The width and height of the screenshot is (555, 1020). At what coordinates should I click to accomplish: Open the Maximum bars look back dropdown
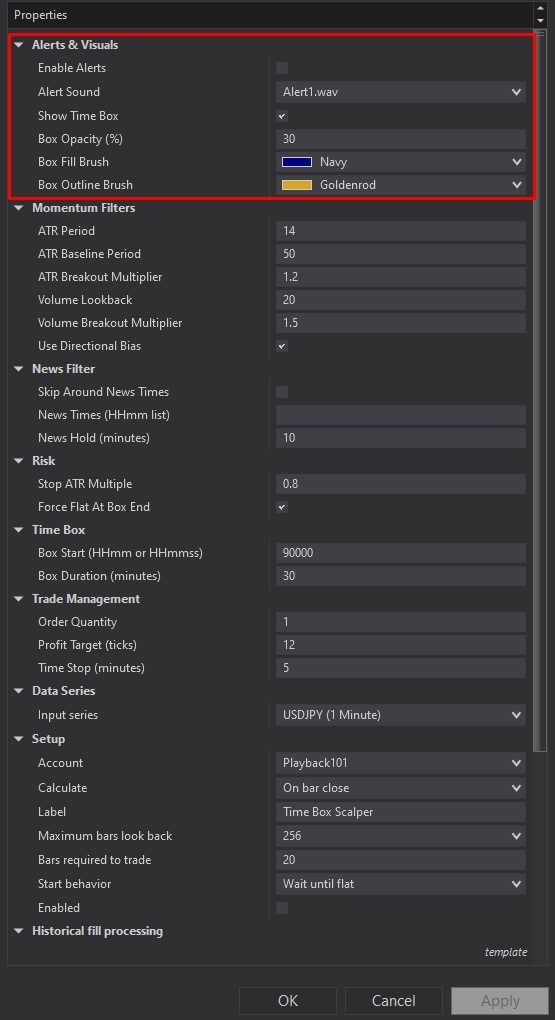tap(401, 836)
